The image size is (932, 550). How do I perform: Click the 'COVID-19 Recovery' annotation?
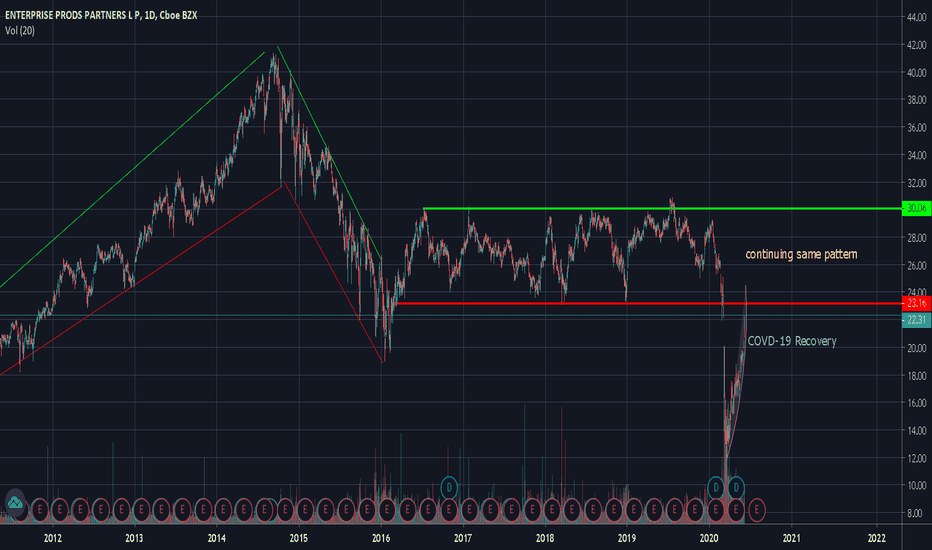[792, 341]
